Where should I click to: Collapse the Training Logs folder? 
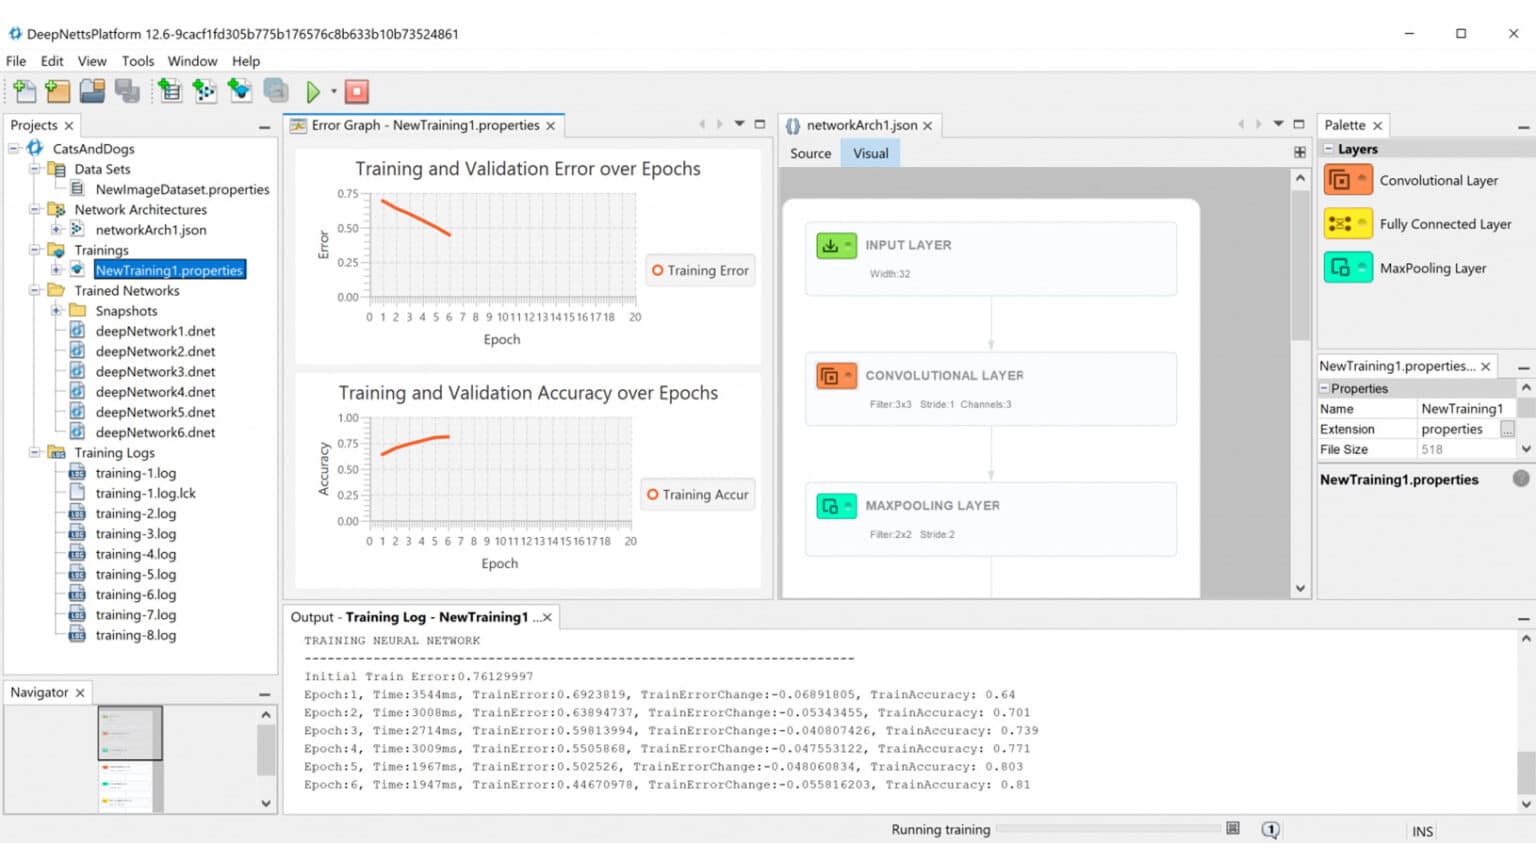click(35, 453)
